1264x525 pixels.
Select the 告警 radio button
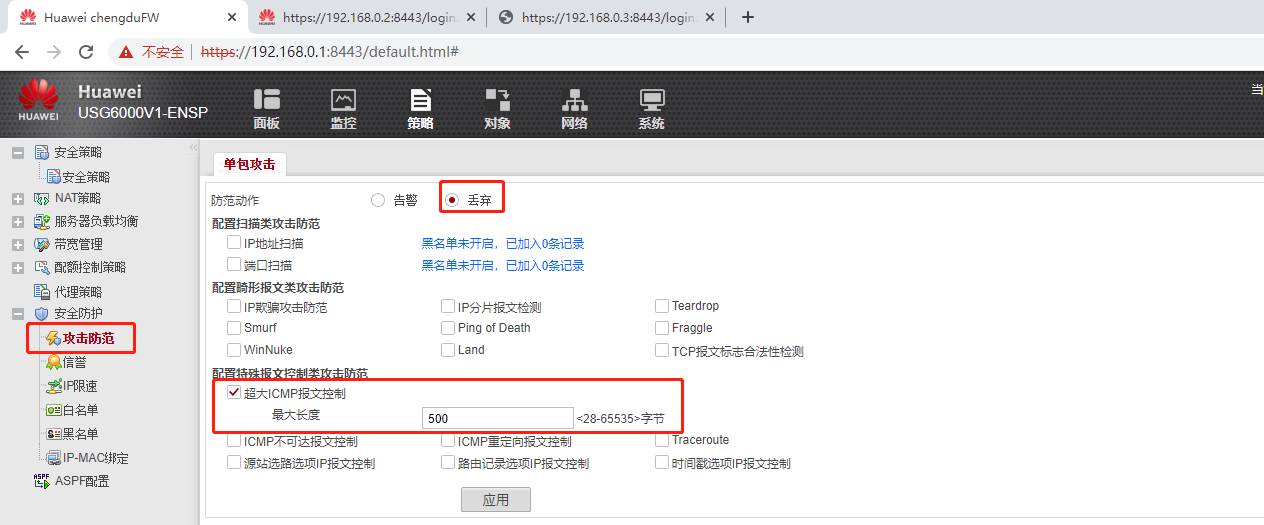click(378, 200)
